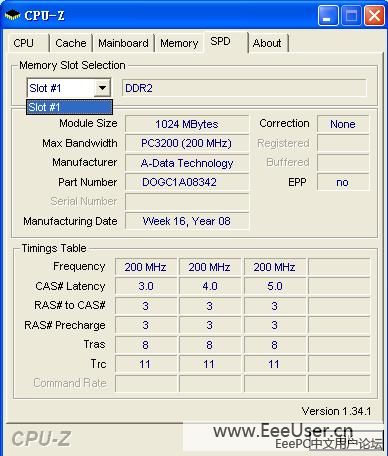This screenshot has width=388, height=456.
Task: Click the EPP label
Action: pyautogui.click(x=297, y=182)
